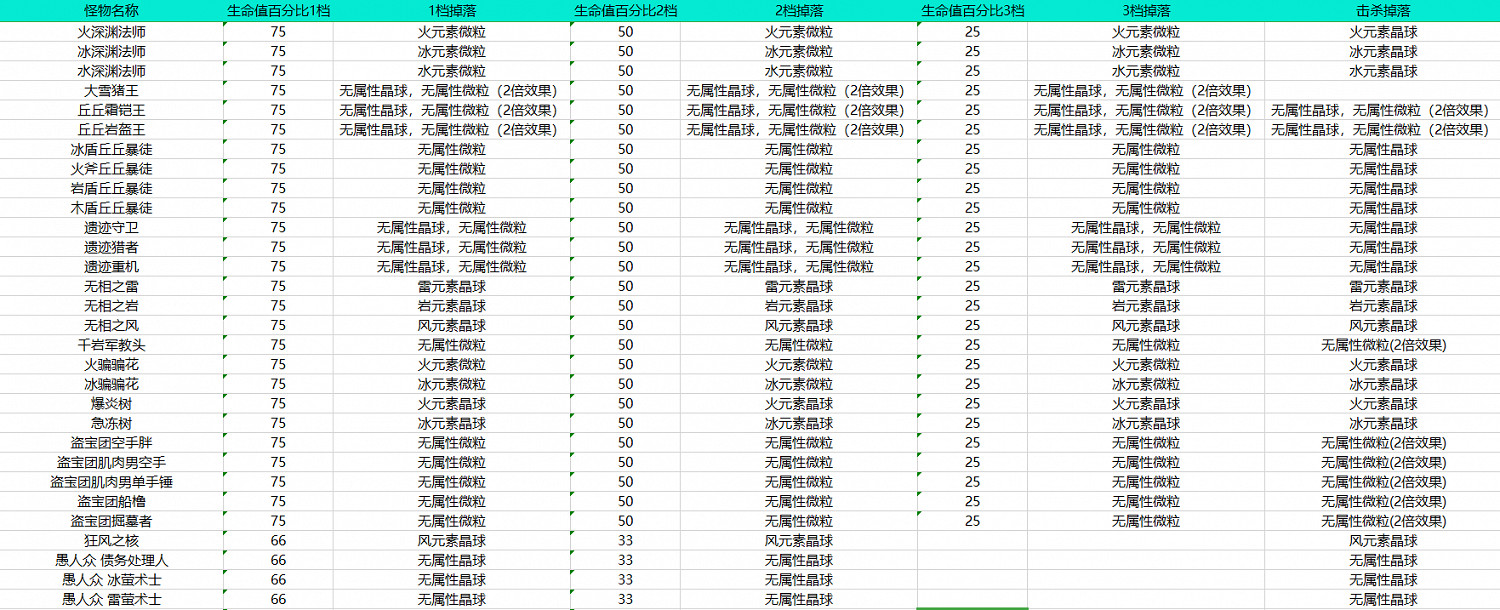The width and height of the screenshot is (1500, 610).
Task: Click the empty 击杀掉落 cell for 大雪猪王
Action: coord(1382,91)
